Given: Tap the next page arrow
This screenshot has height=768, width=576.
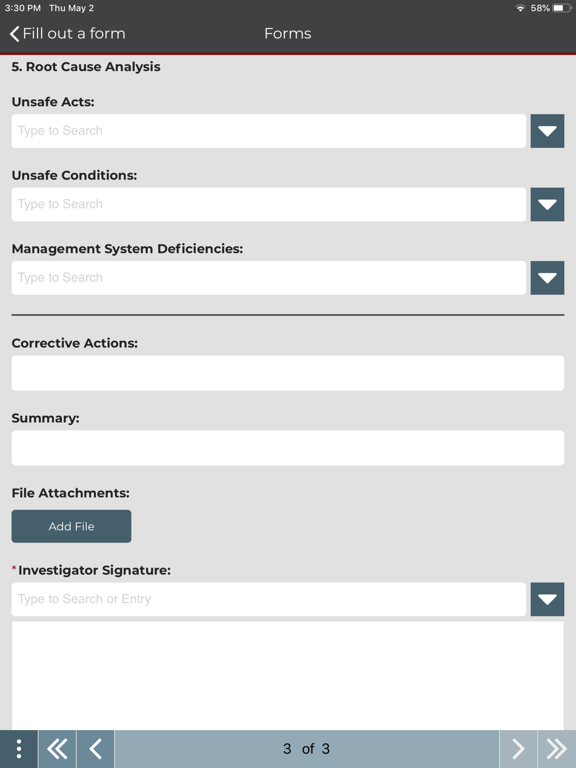Looking at the screenshot, I should (518, 749).
